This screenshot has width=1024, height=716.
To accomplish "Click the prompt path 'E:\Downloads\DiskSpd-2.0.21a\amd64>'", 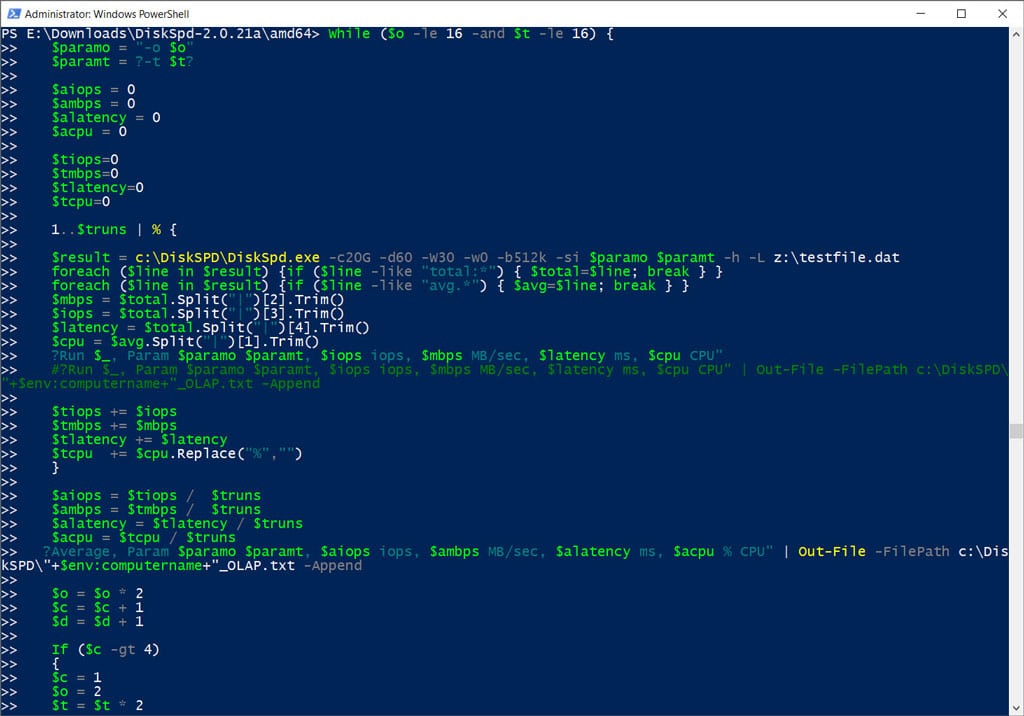I will click(173, 34).
